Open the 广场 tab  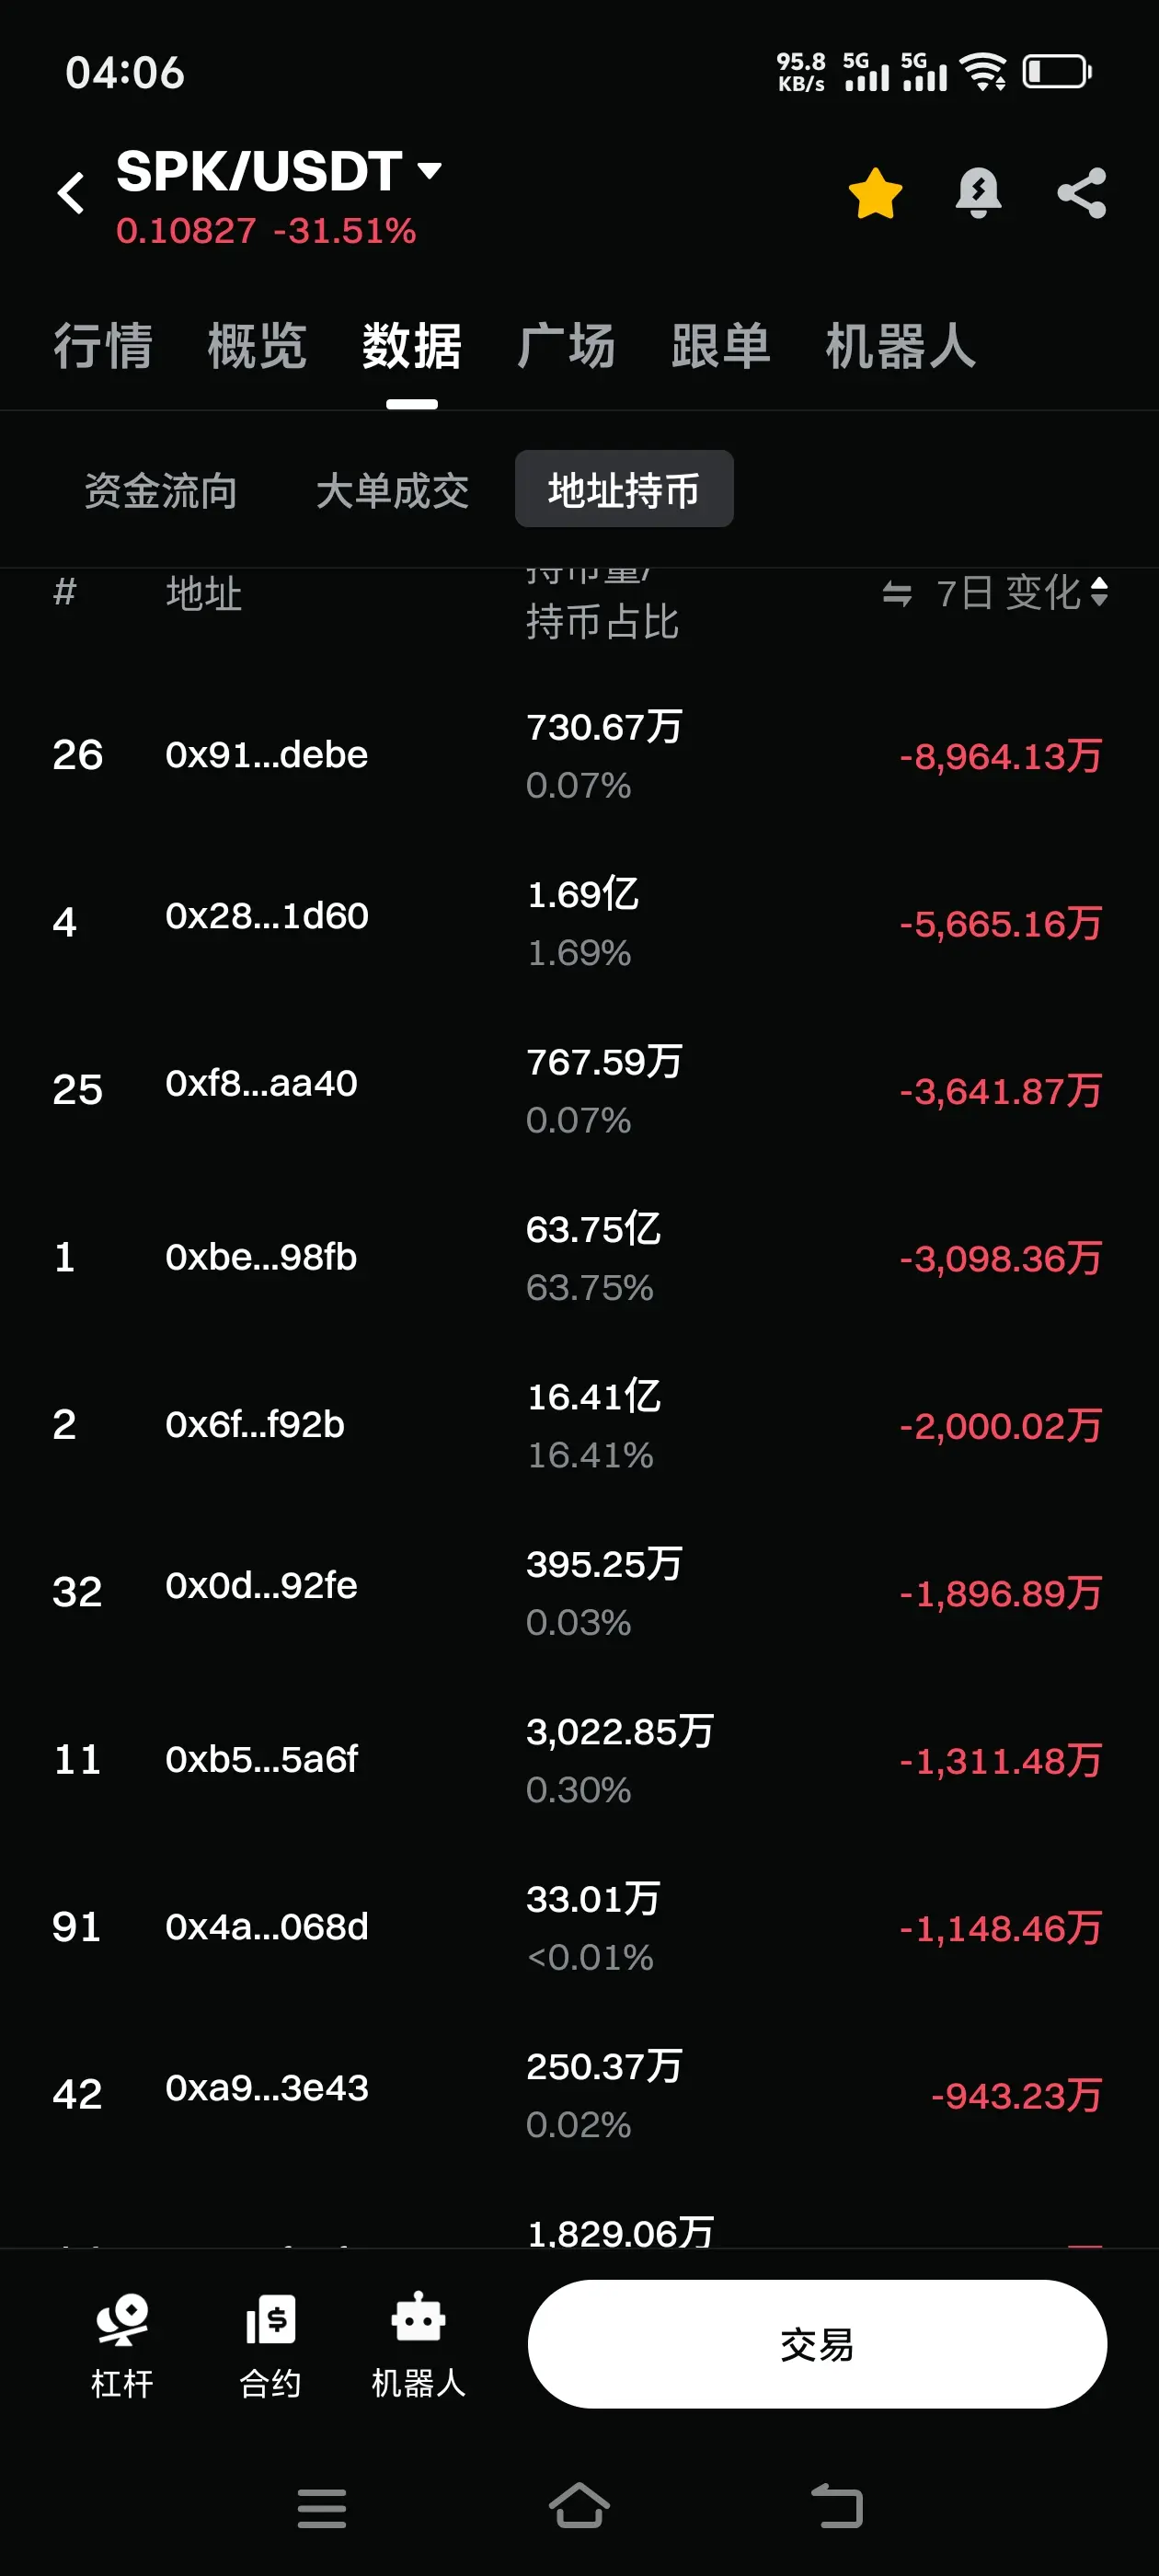[566, 346]
